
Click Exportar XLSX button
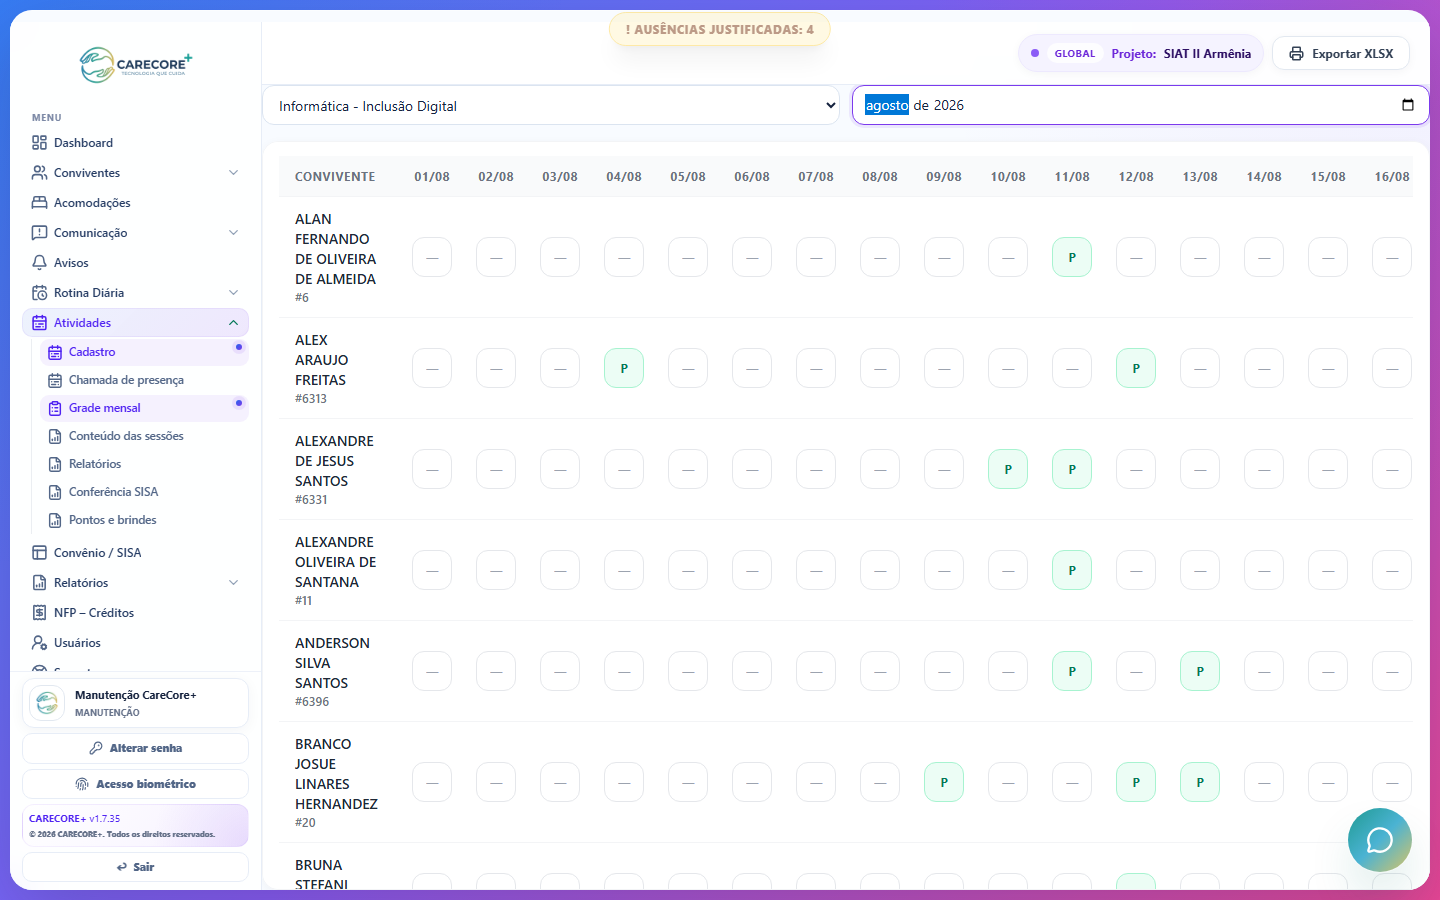(1341, 54)
